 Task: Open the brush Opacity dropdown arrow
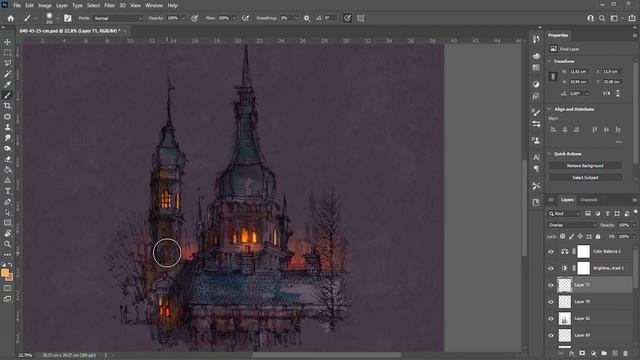[183, 18]
